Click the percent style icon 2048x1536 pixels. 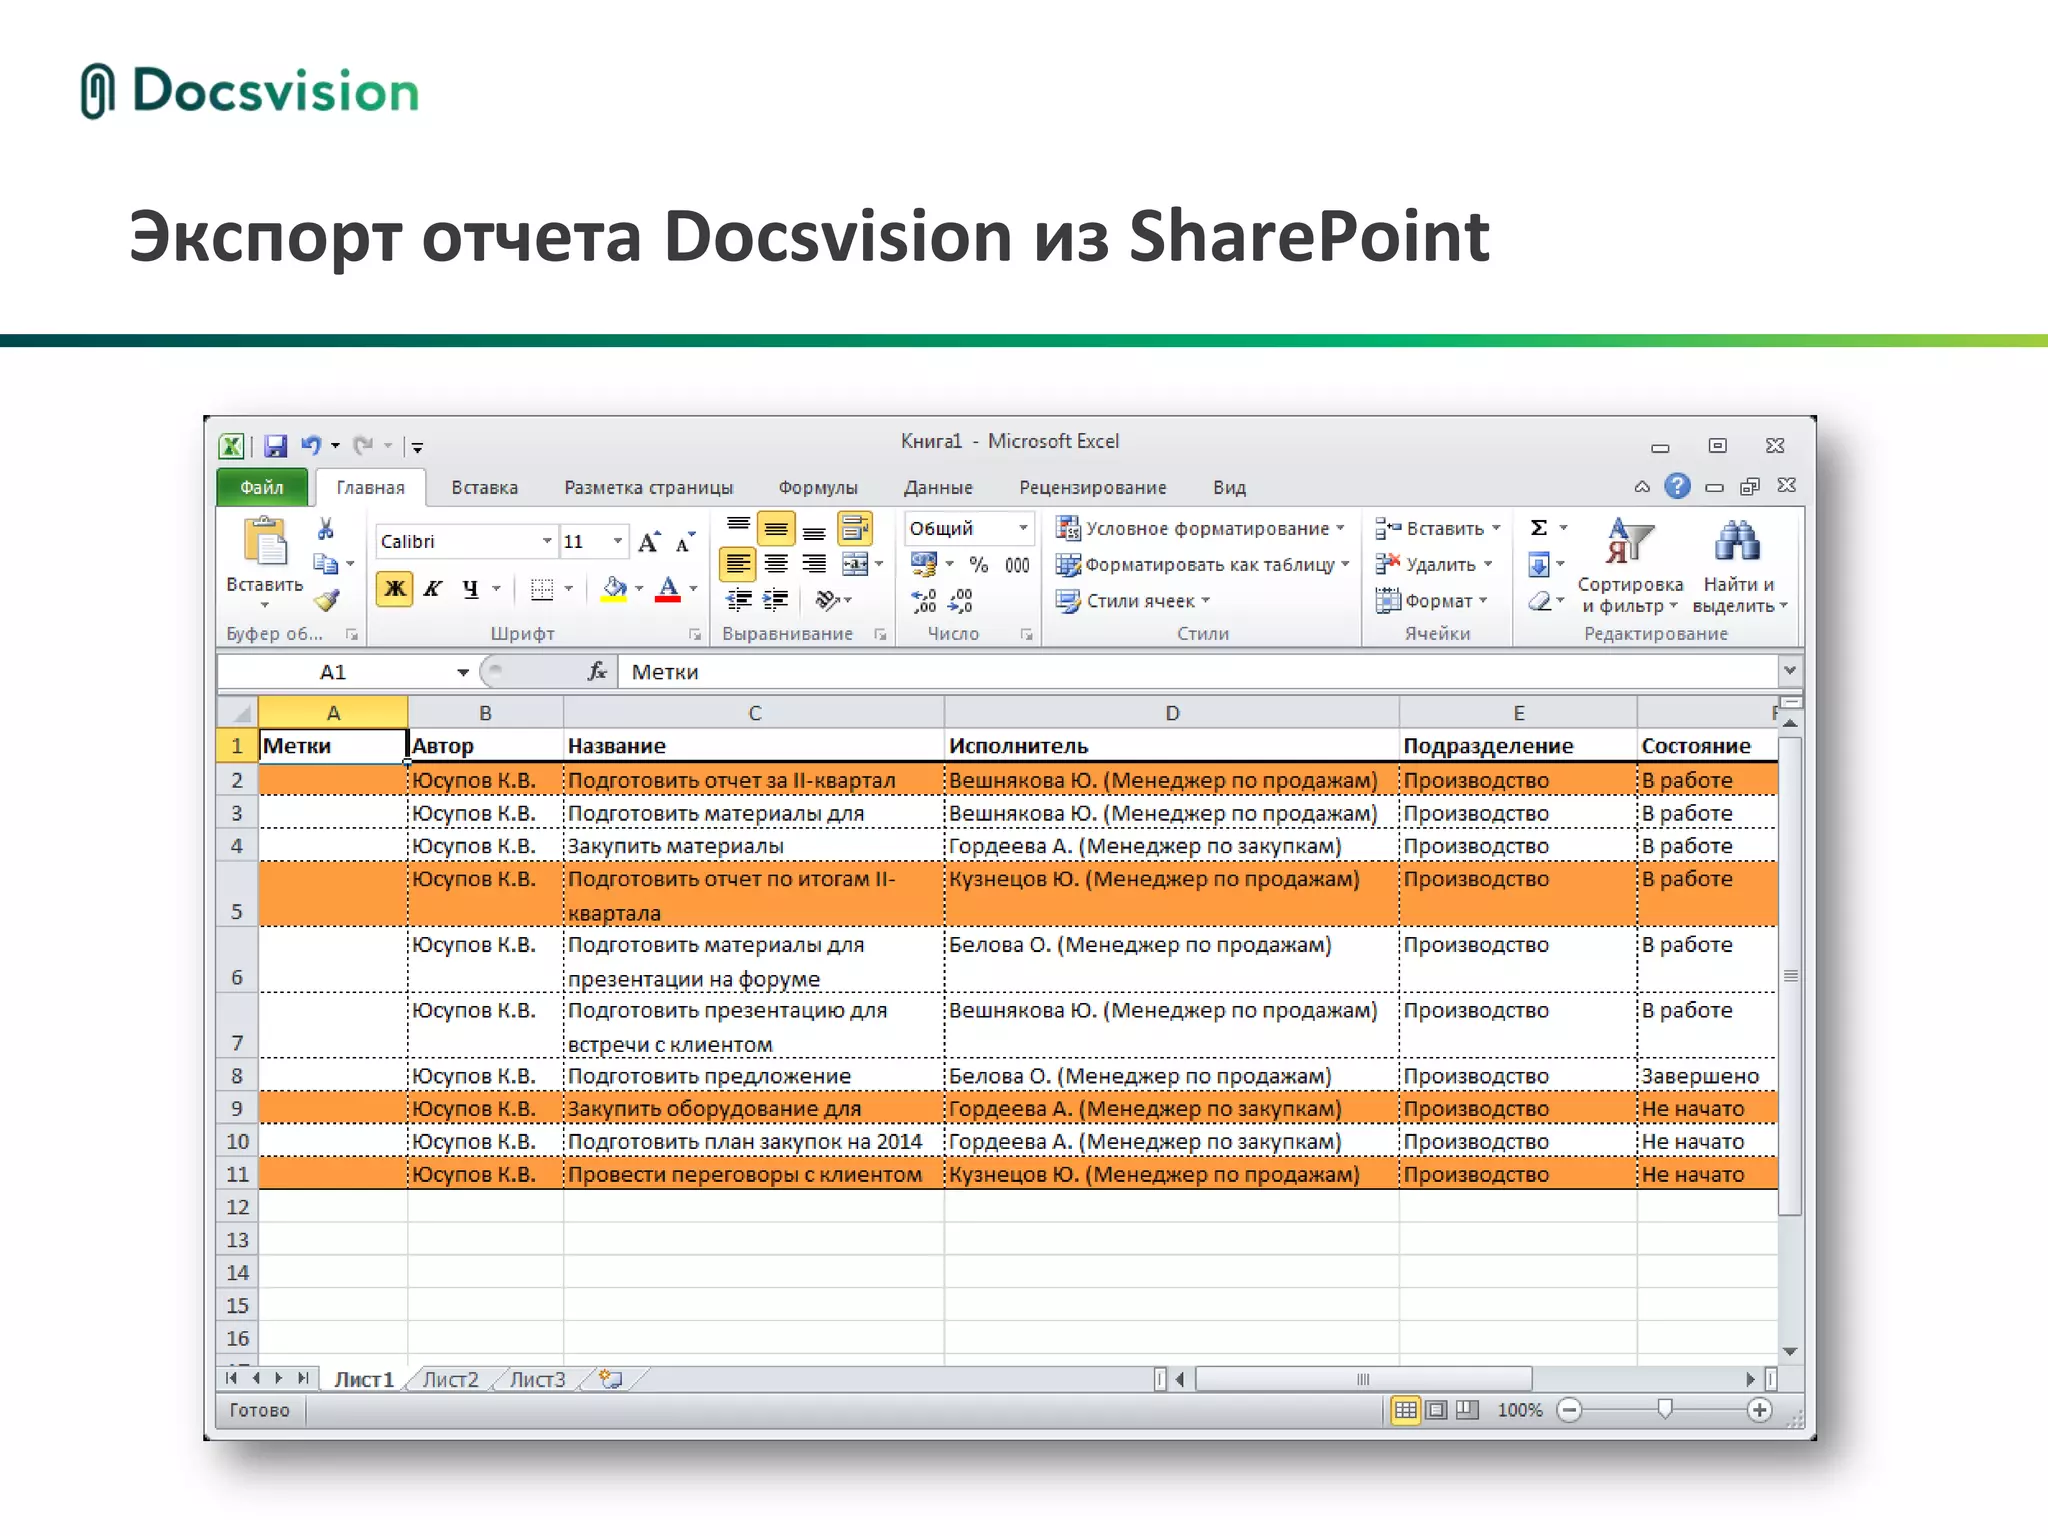[979, 565]
